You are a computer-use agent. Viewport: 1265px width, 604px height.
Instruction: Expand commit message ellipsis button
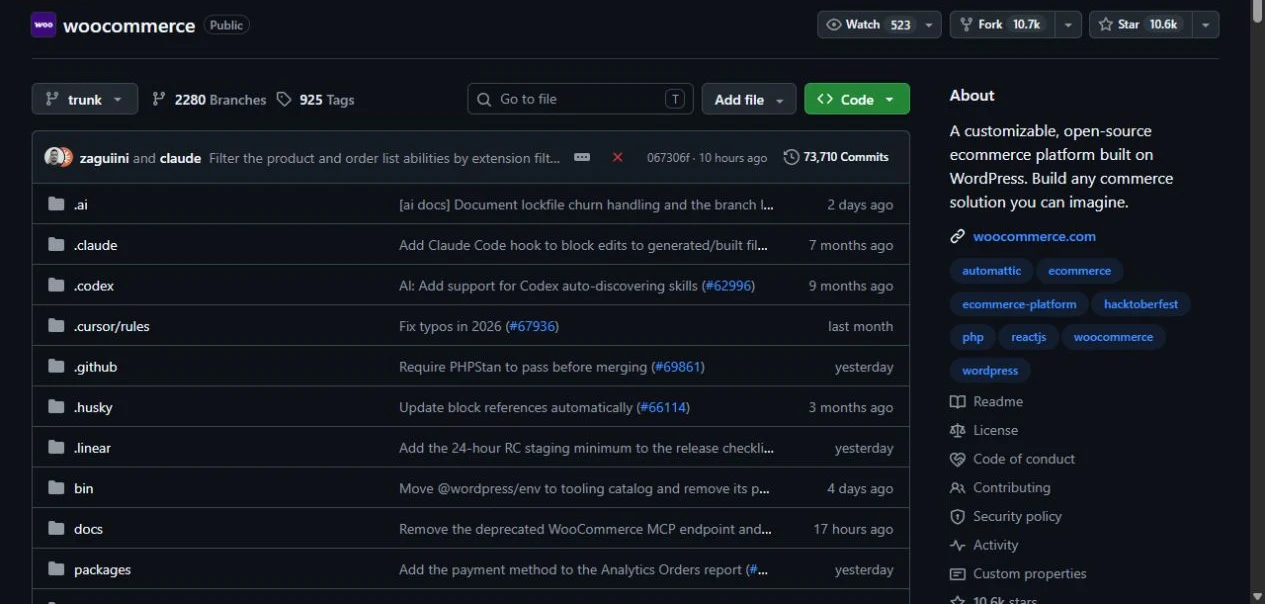click(582, 157)
